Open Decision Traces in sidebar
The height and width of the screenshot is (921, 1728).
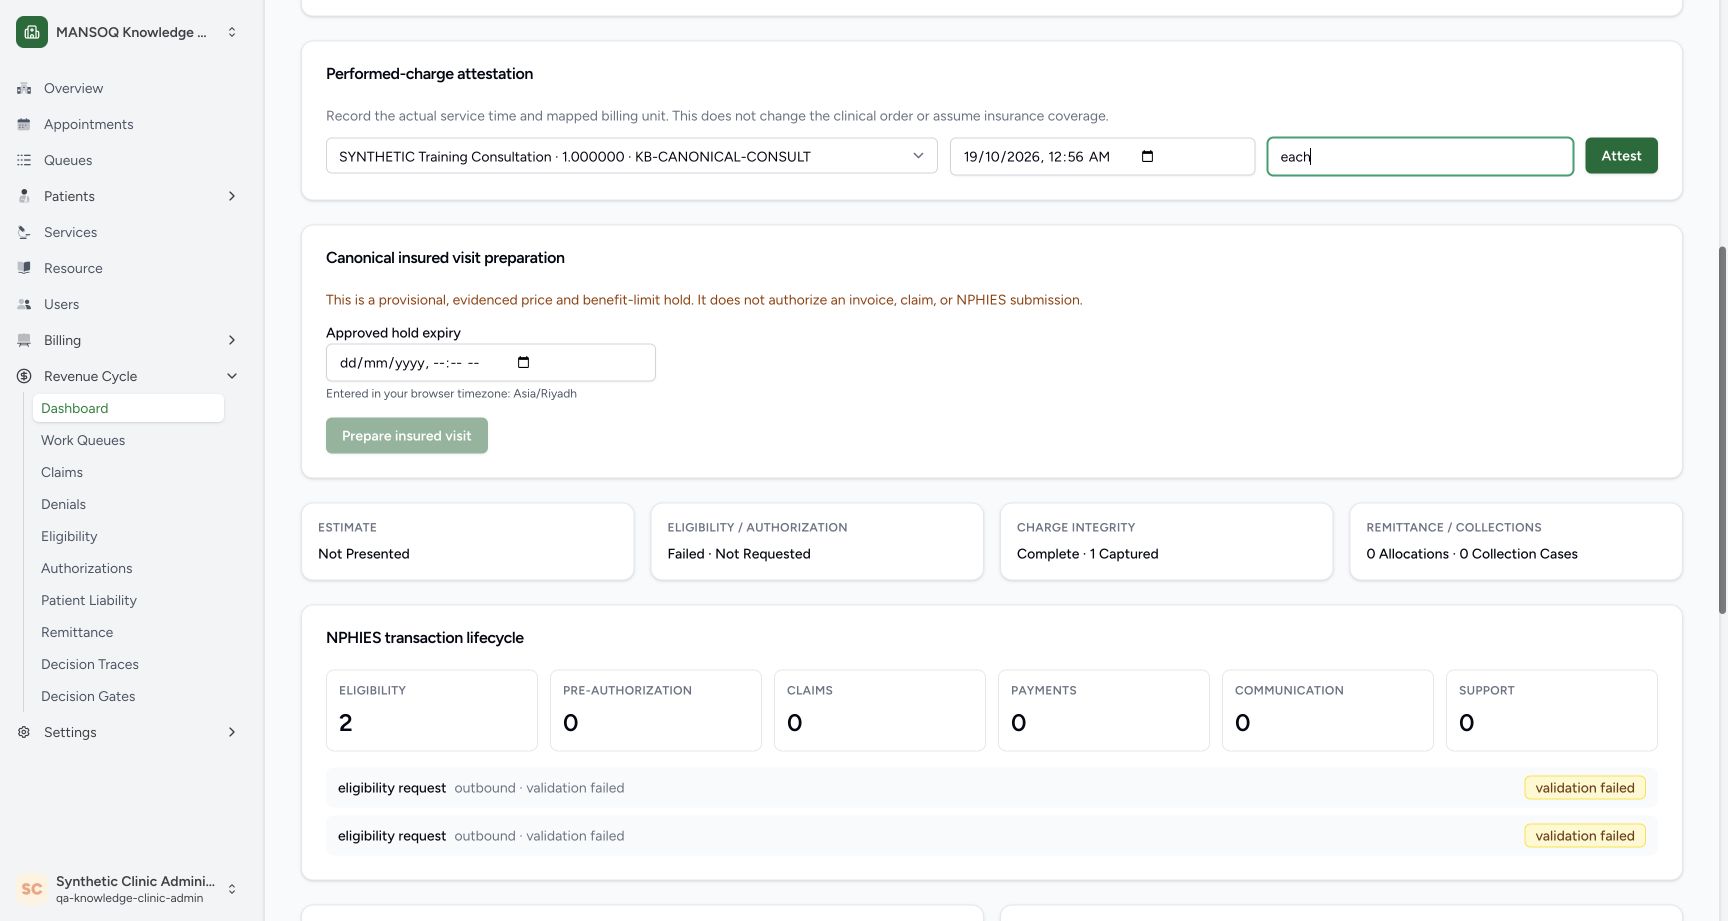(90, 664)
